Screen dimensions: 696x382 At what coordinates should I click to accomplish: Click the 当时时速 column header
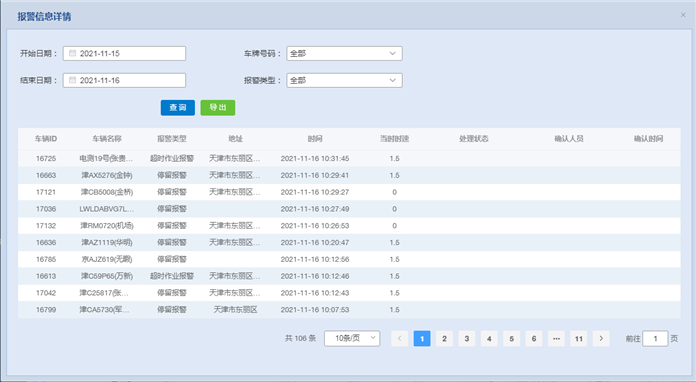[x=394, y=139]
